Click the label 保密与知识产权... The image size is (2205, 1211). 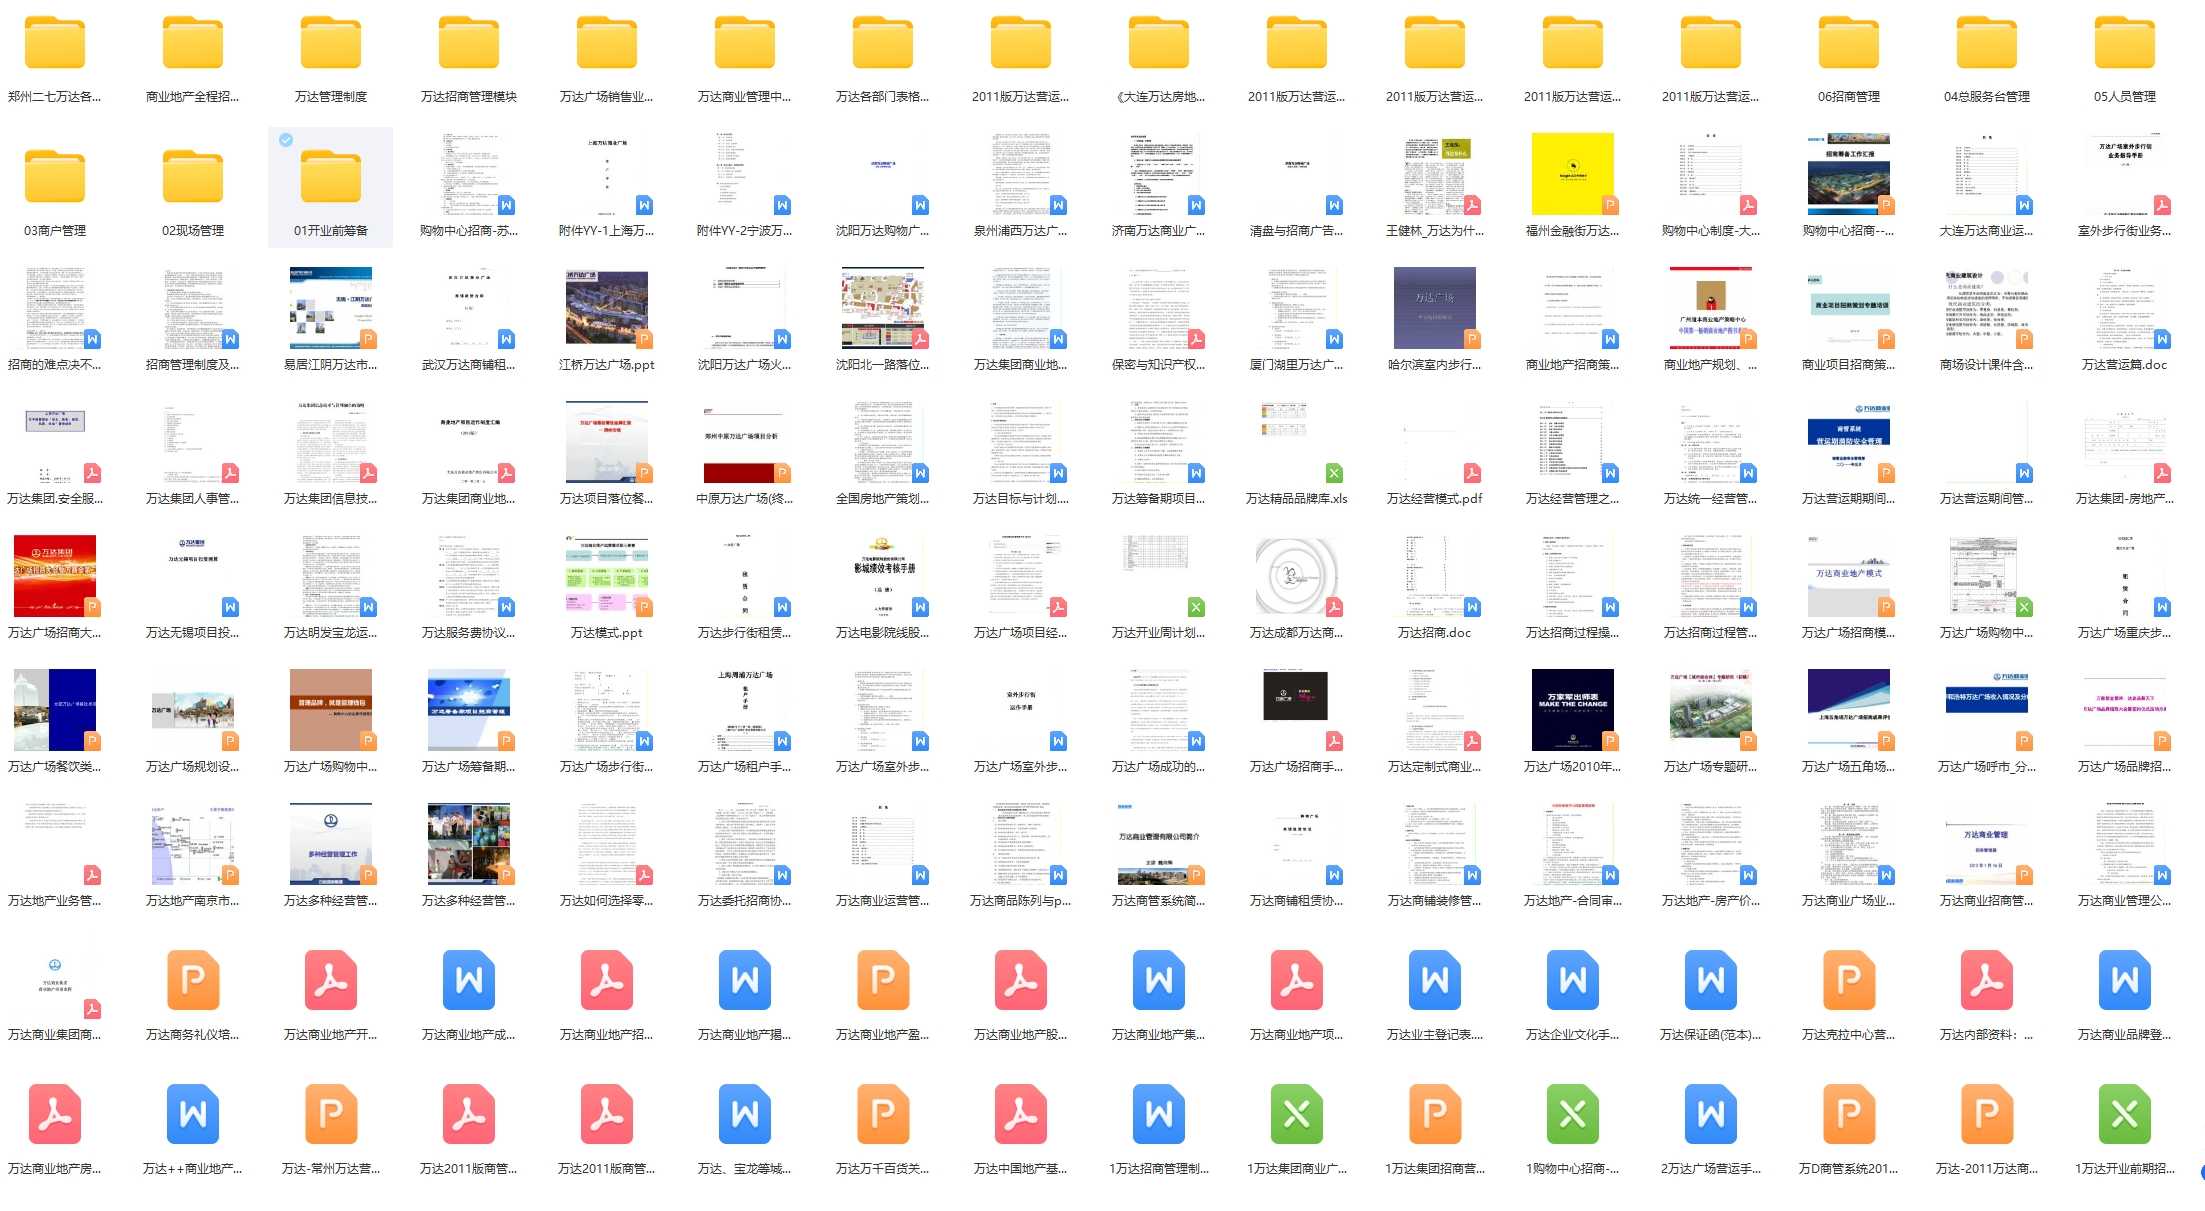coord(1158,365)
